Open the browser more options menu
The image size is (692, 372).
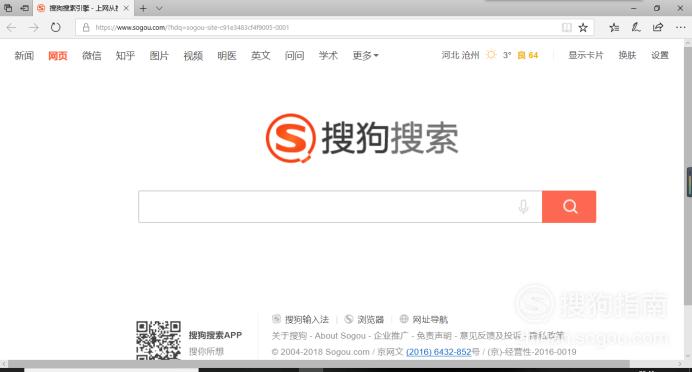pyautogui.click(x=681, y=27)
